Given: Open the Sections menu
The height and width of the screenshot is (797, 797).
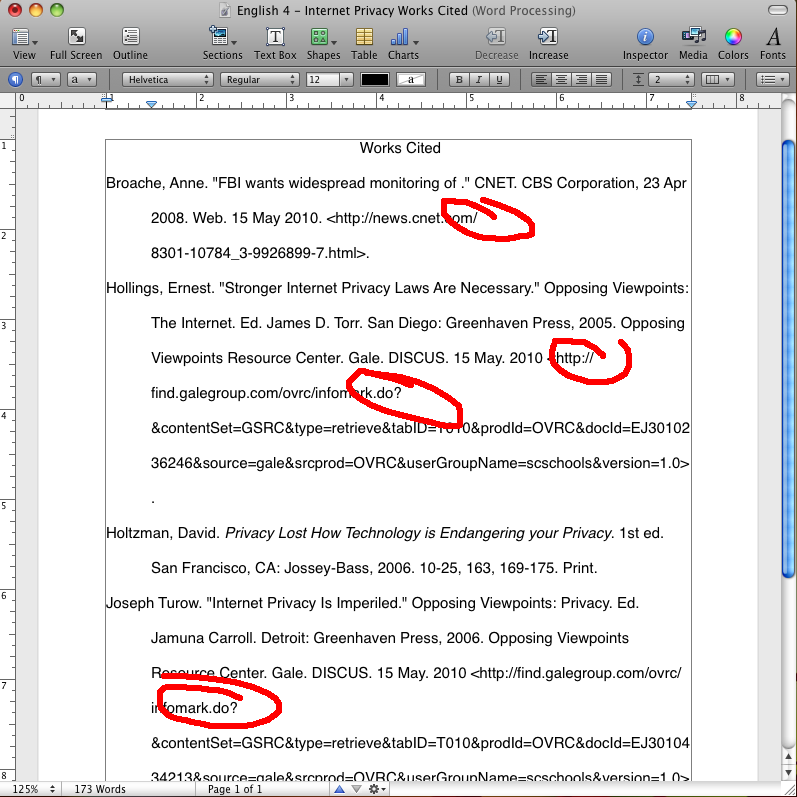Looking at the screenshot, I should (x=223, y=44).
